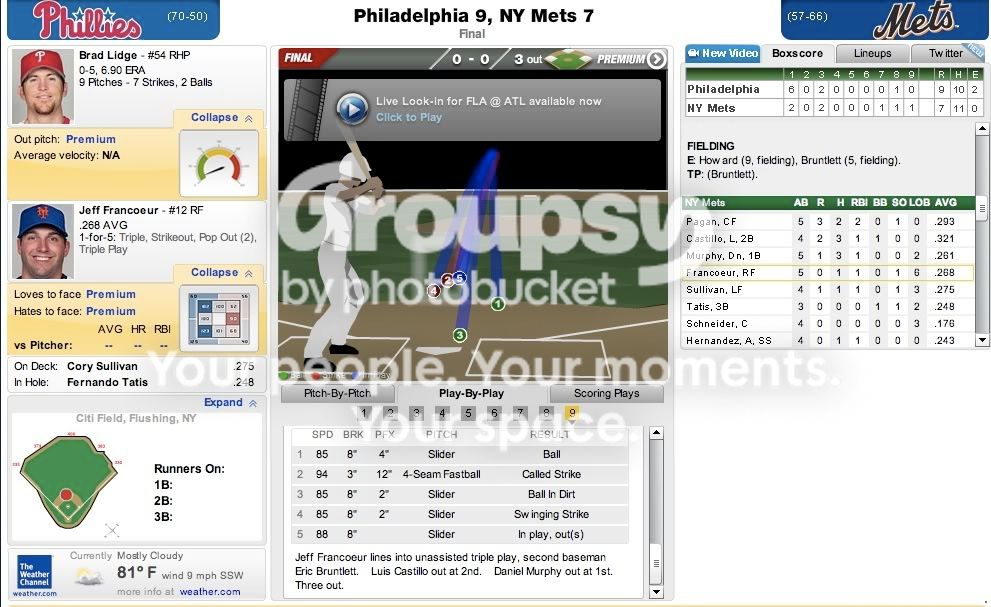991x607 pixels.
Task: Click the Weather Channel logo
Action: (x=34, y=574)
